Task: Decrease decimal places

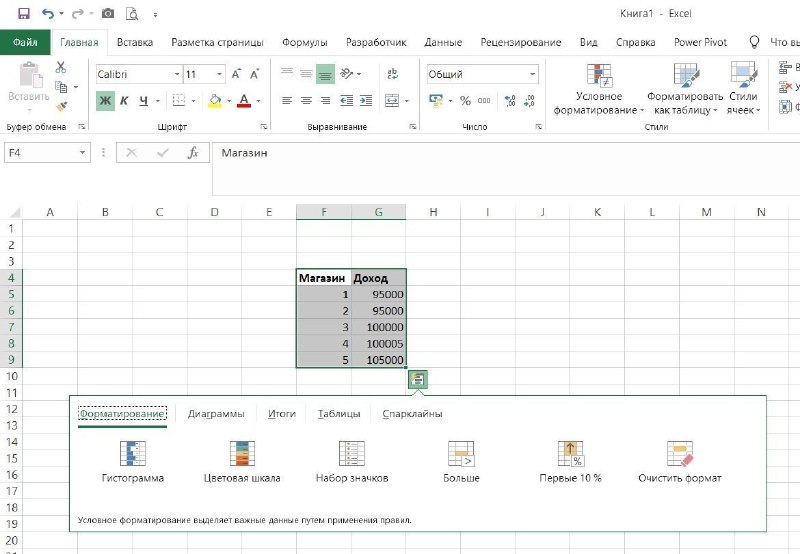Action: (x=529, y=101)
